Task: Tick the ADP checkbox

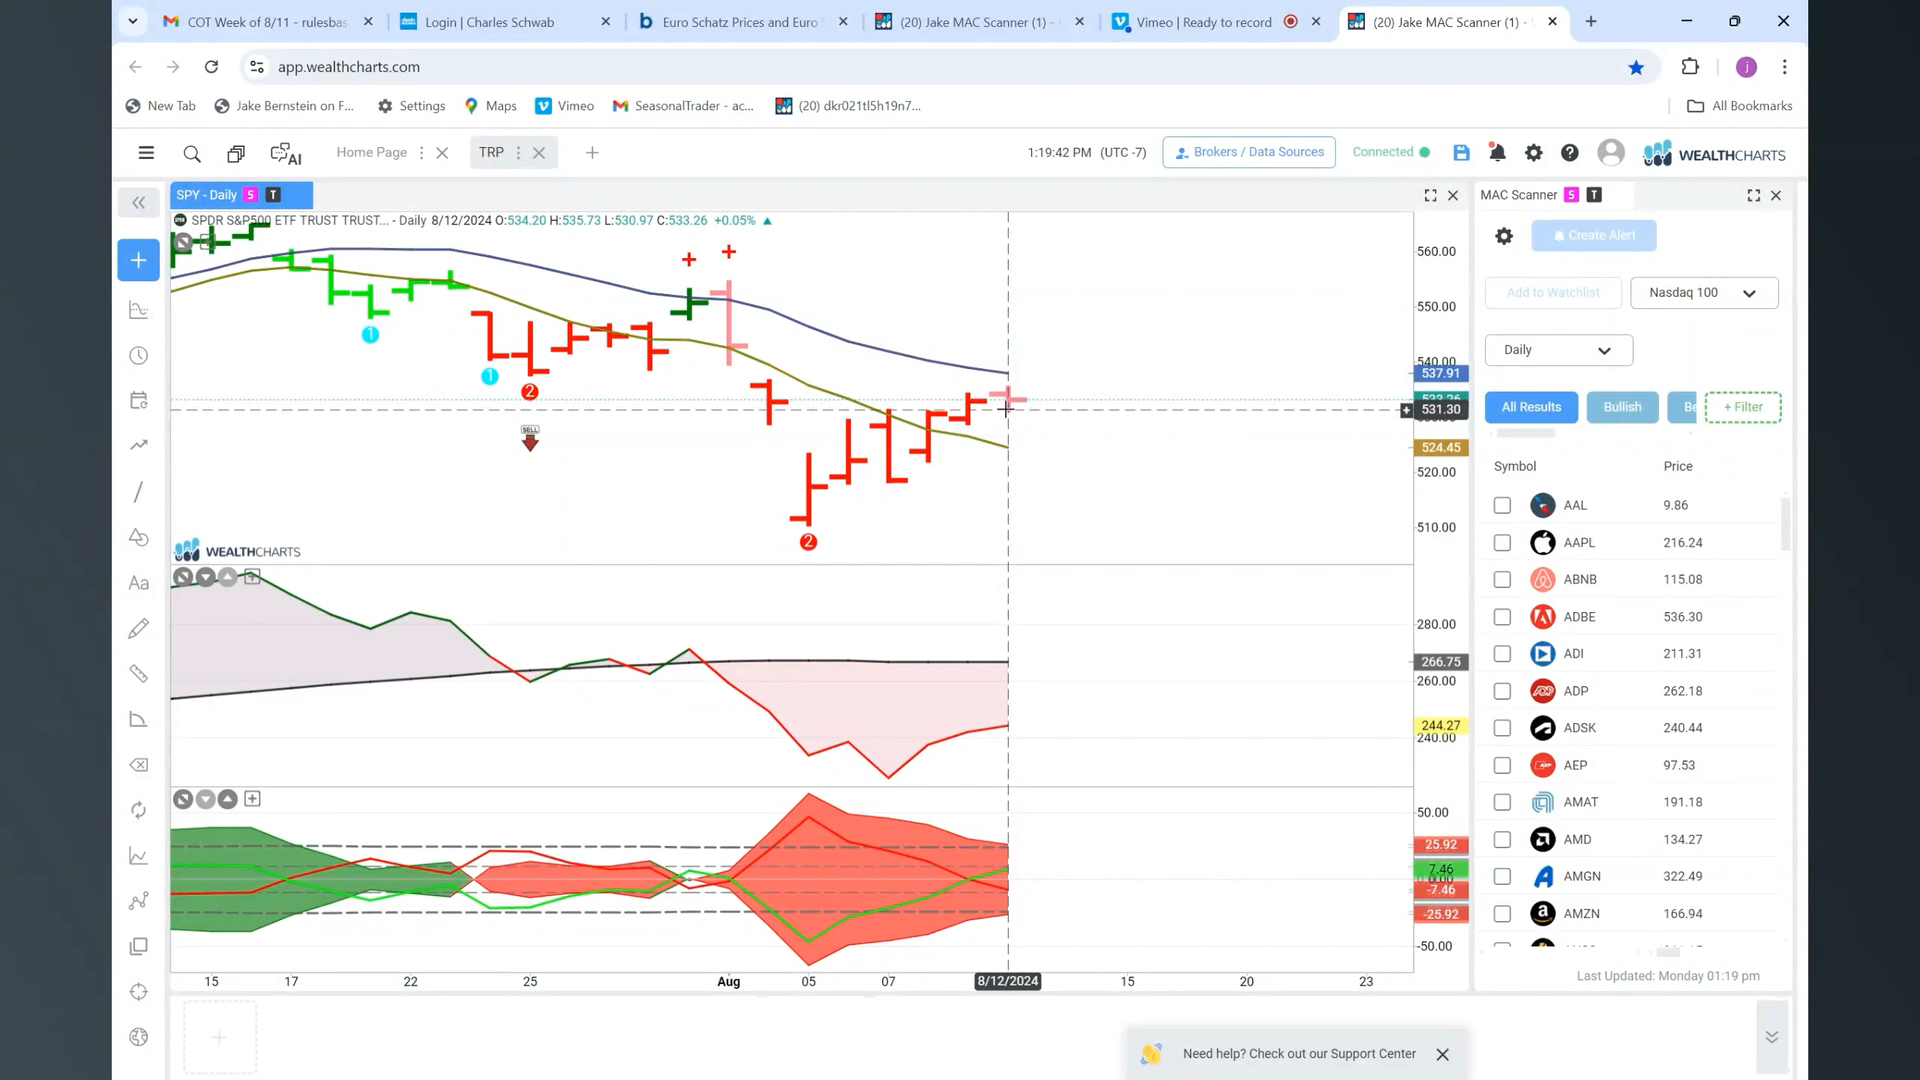Action: [1502, 691]
